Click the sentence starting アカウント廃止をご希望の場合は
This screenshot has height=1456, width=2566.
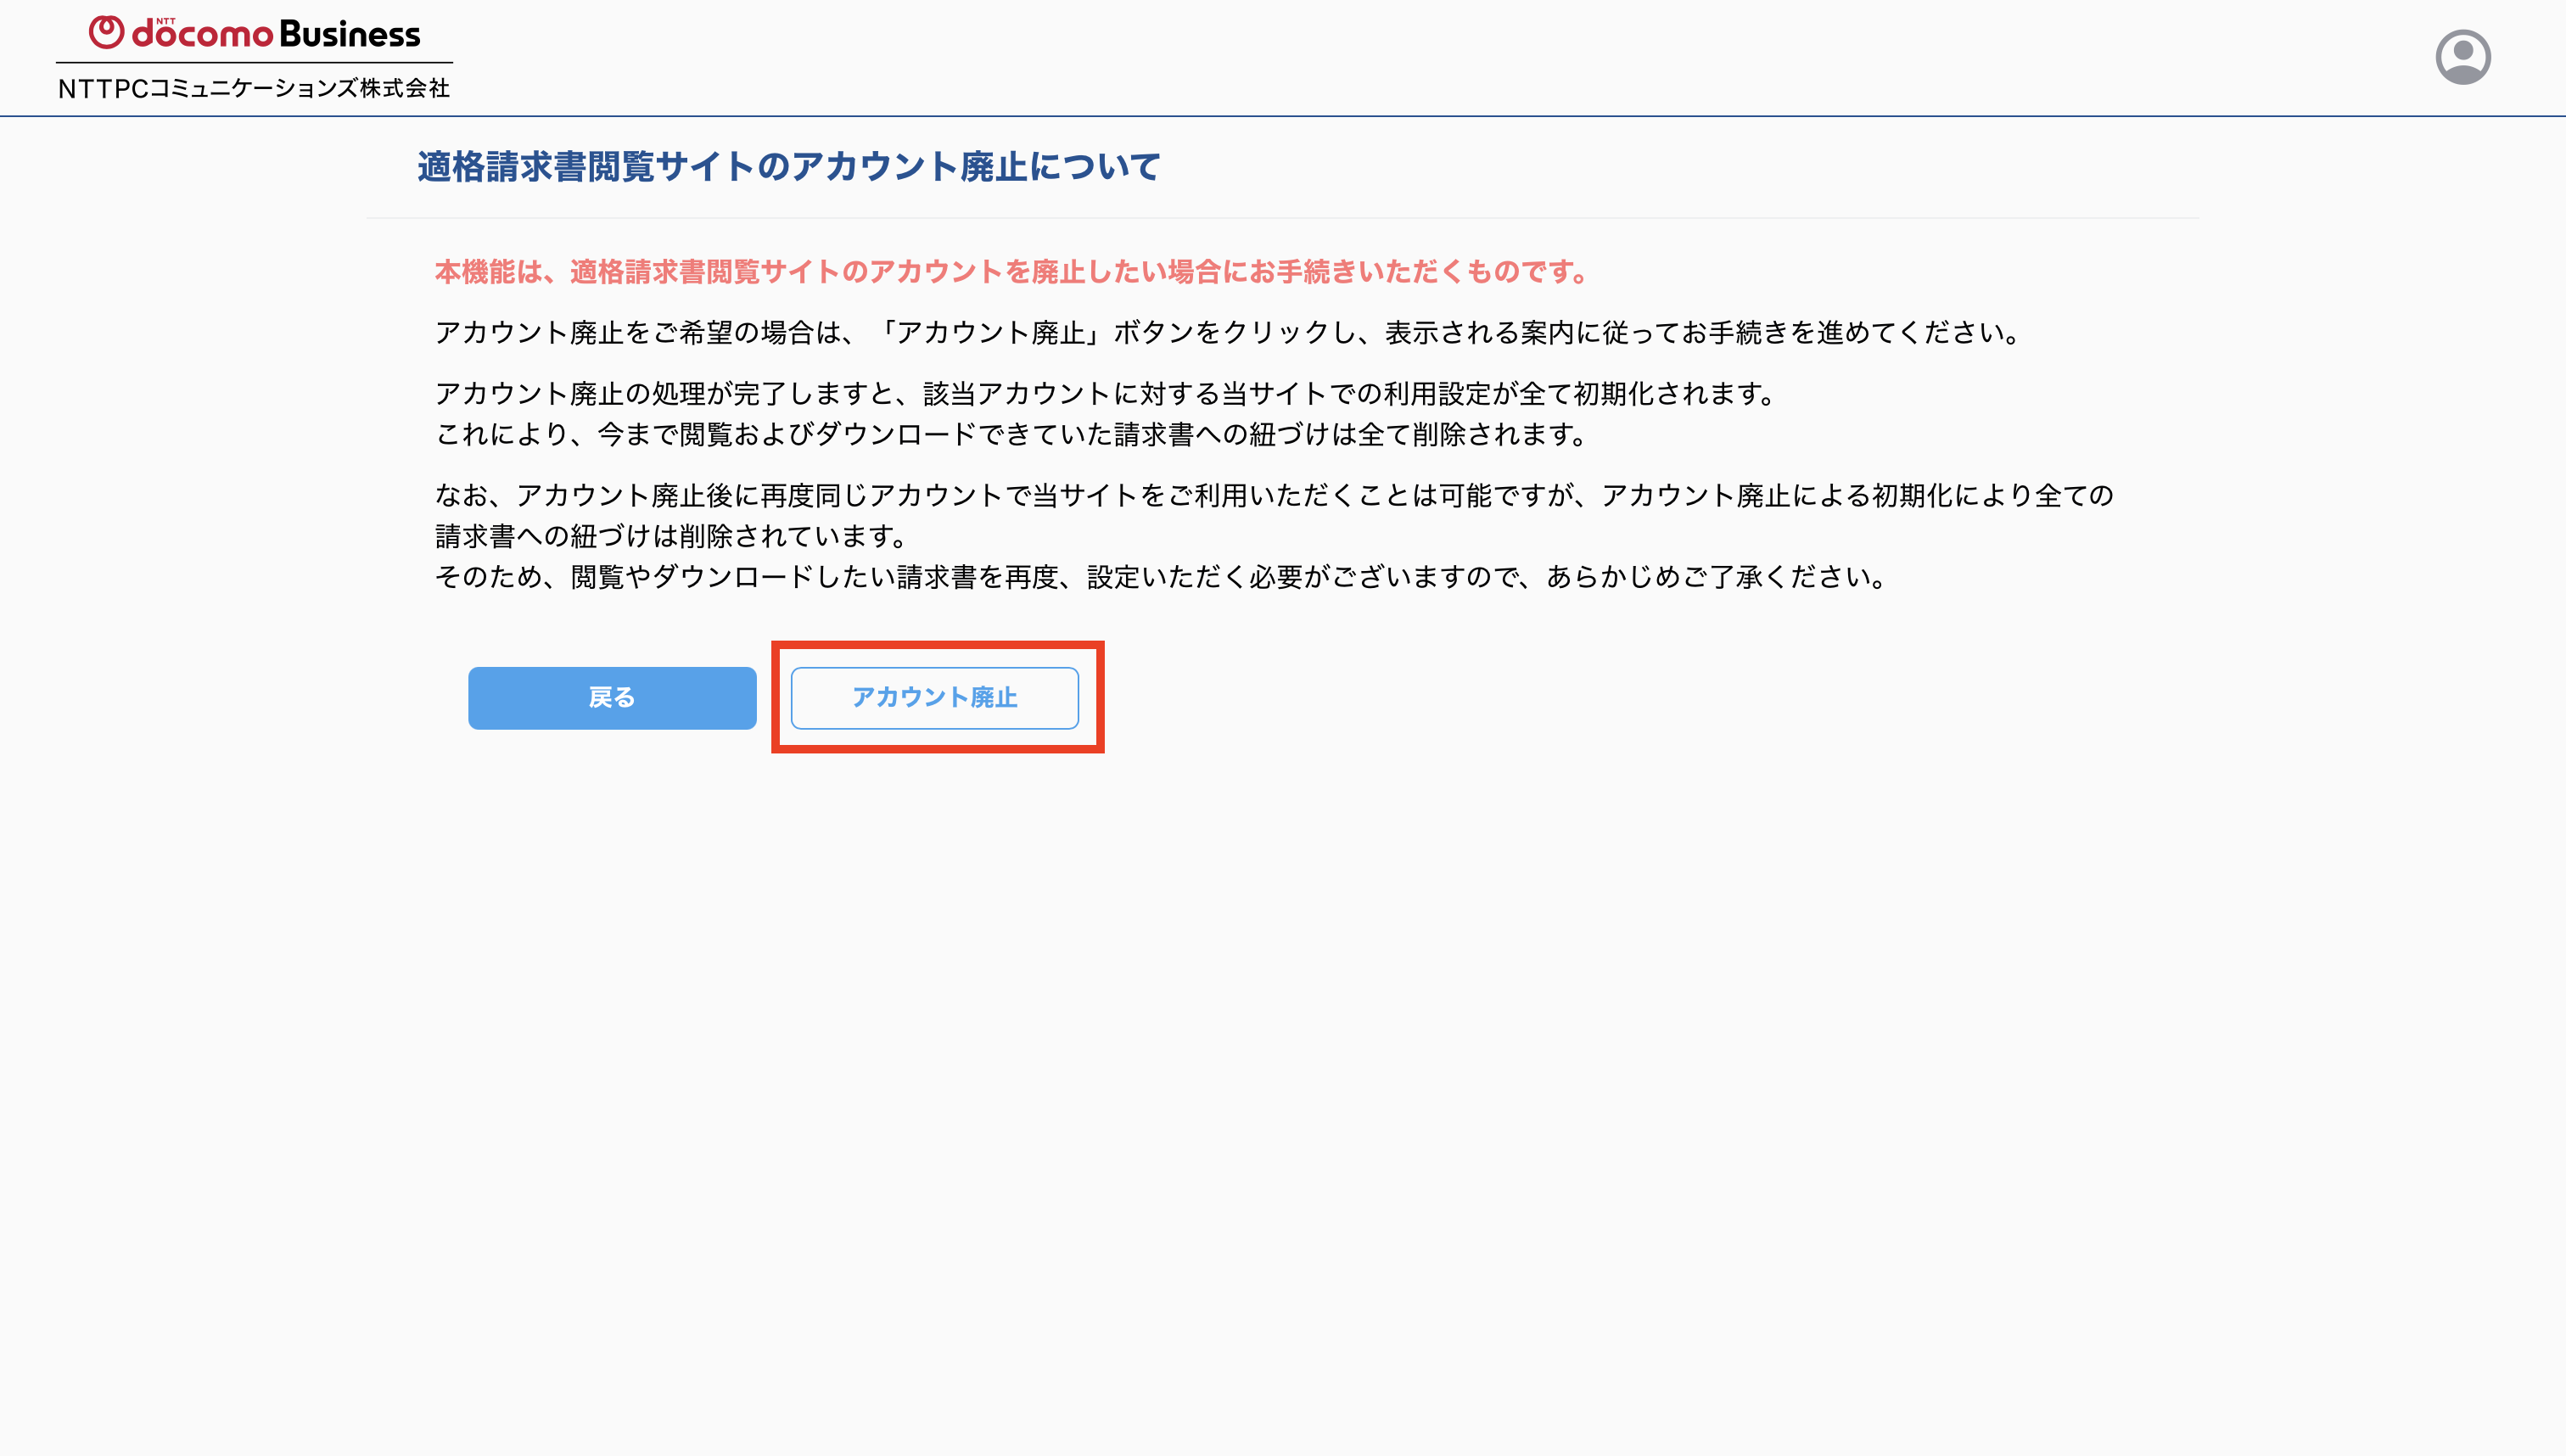click(1227, 332)
